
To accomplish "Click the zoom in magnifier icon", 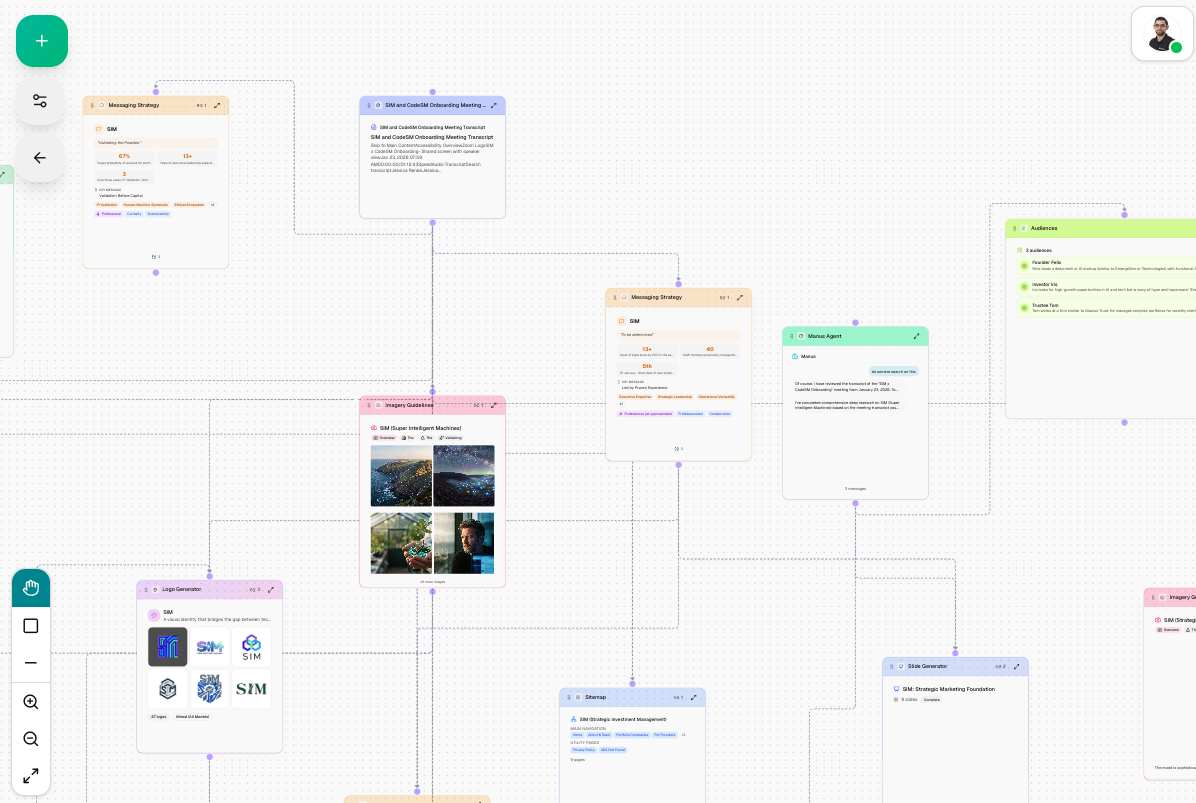I will coord(31,702).
